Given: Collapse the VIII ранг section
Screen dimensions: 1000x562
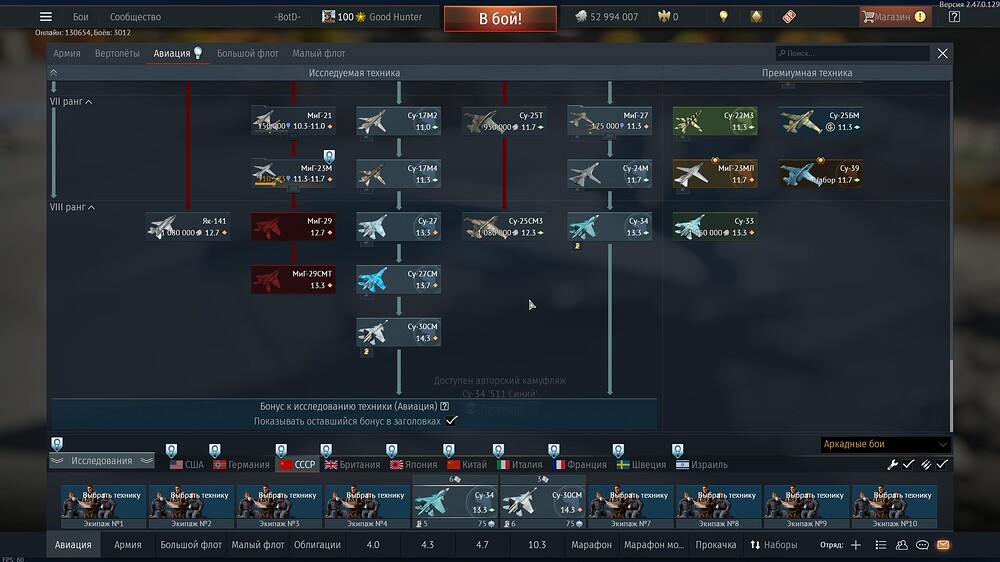Looking at the screenshot, I should tap(73, 207).
